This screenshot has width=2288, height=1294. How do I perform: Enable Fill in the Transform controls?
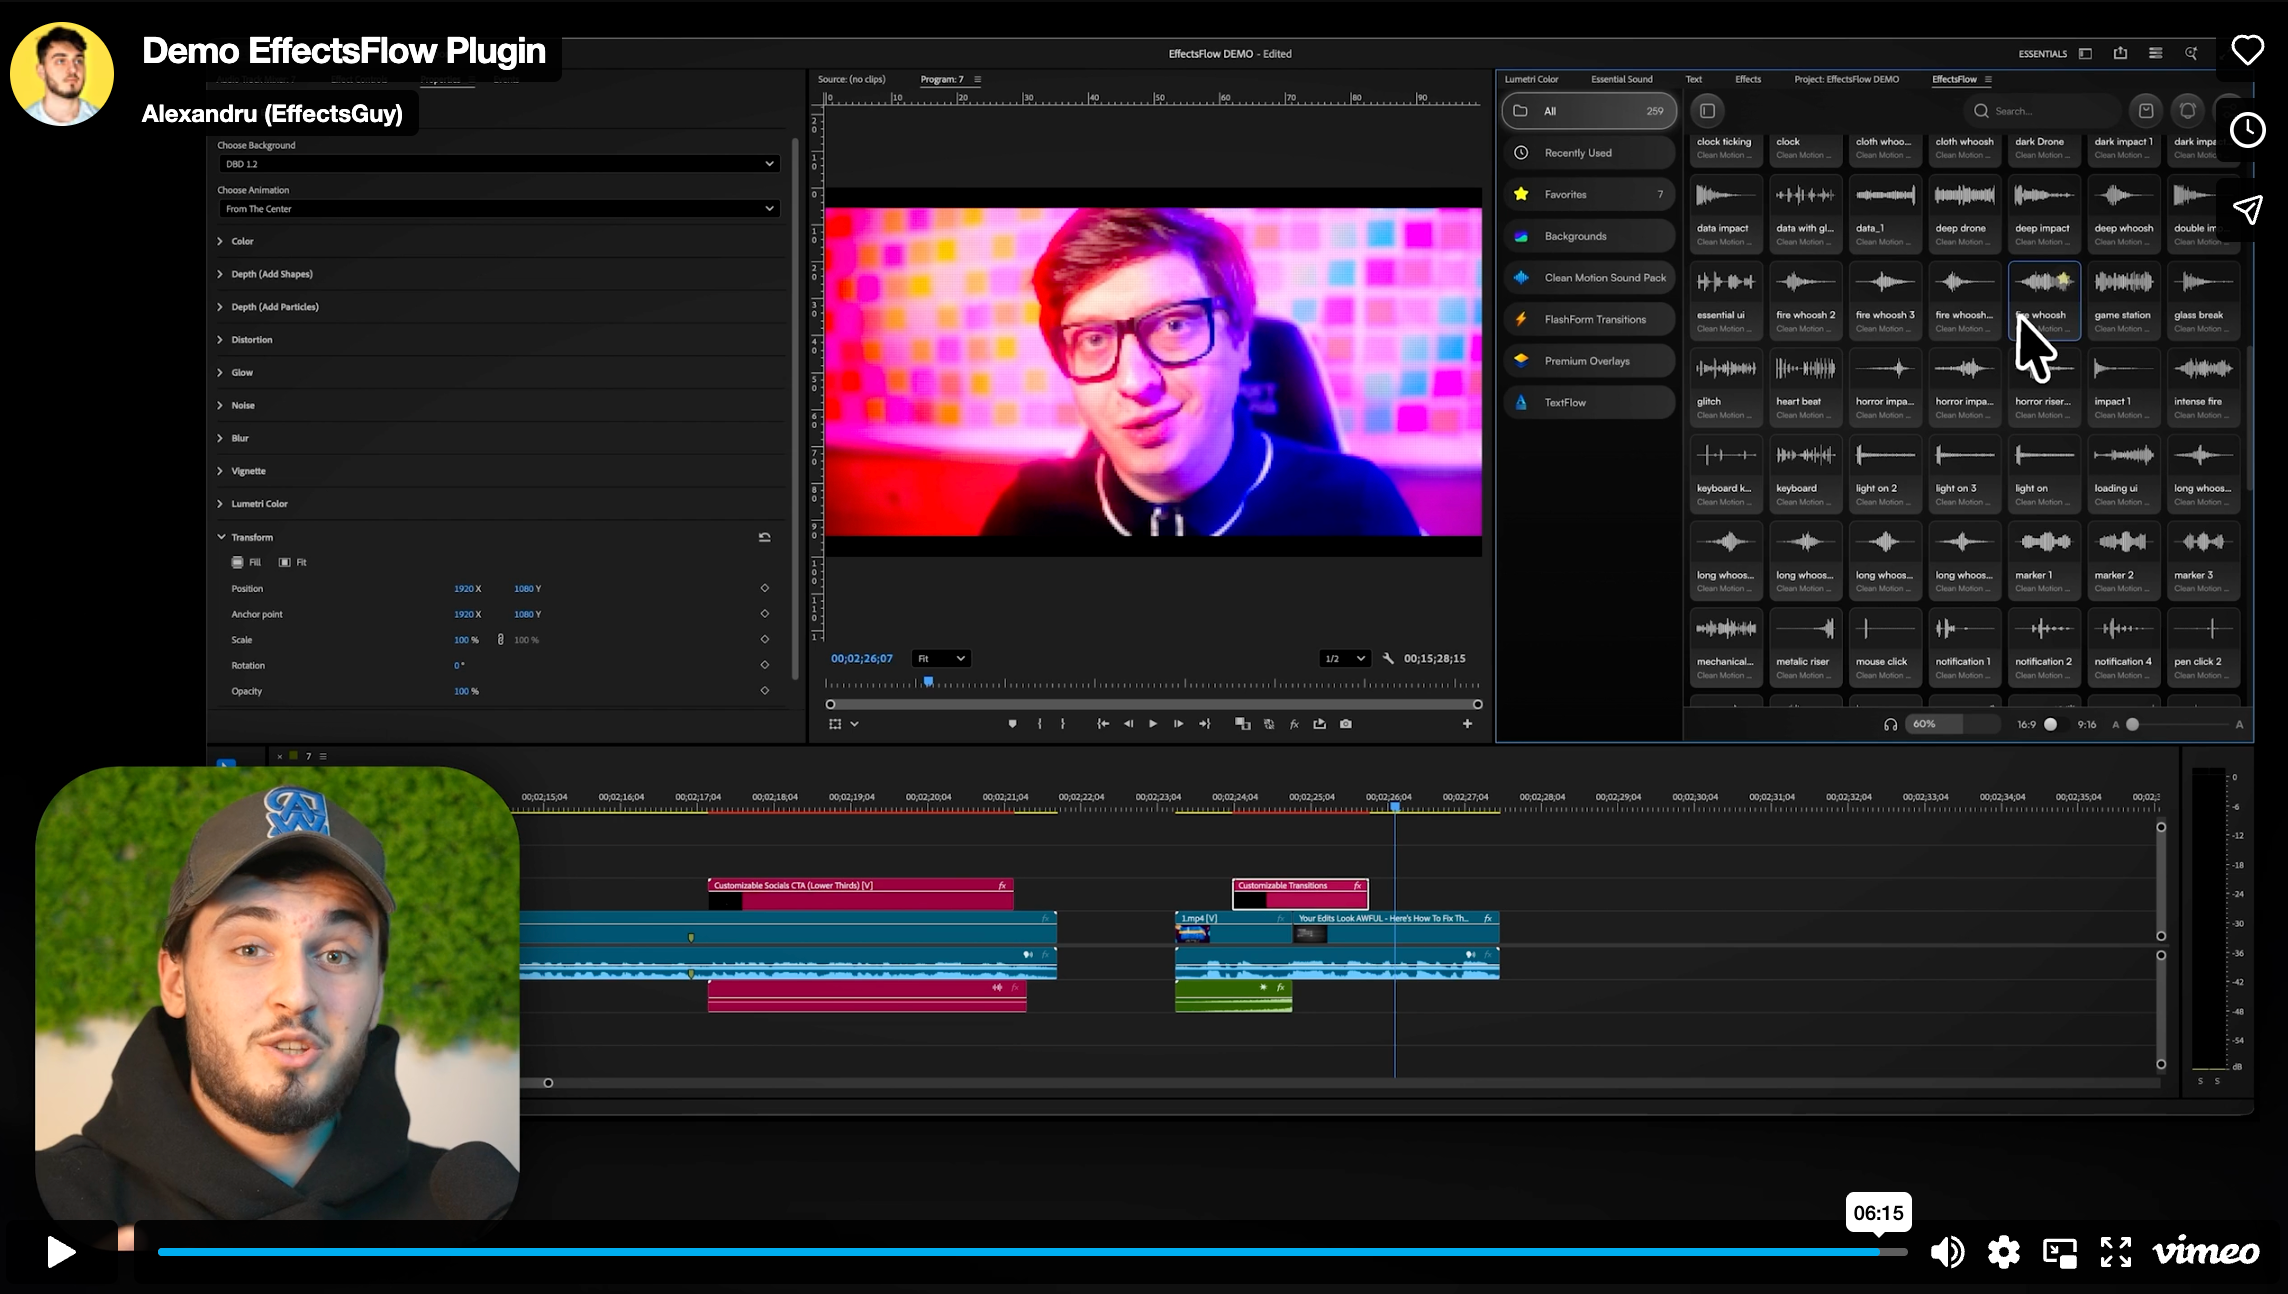[x=238, y=562]
